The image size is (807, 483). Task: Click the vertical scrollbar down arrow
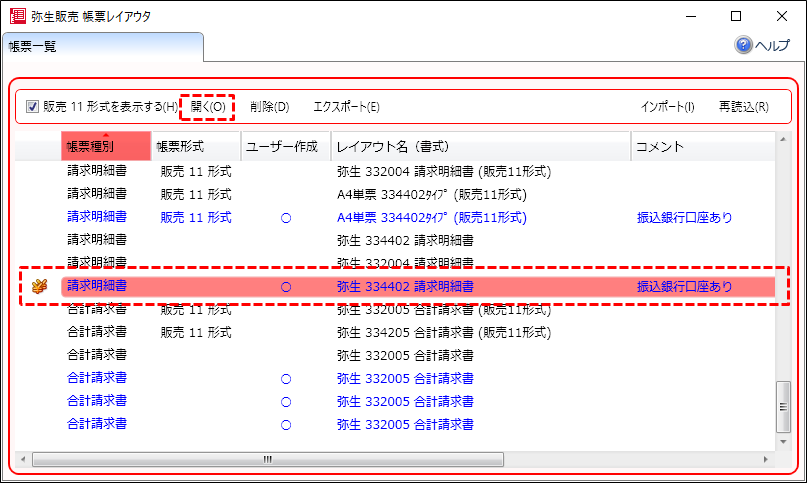[x=783, y=442]
